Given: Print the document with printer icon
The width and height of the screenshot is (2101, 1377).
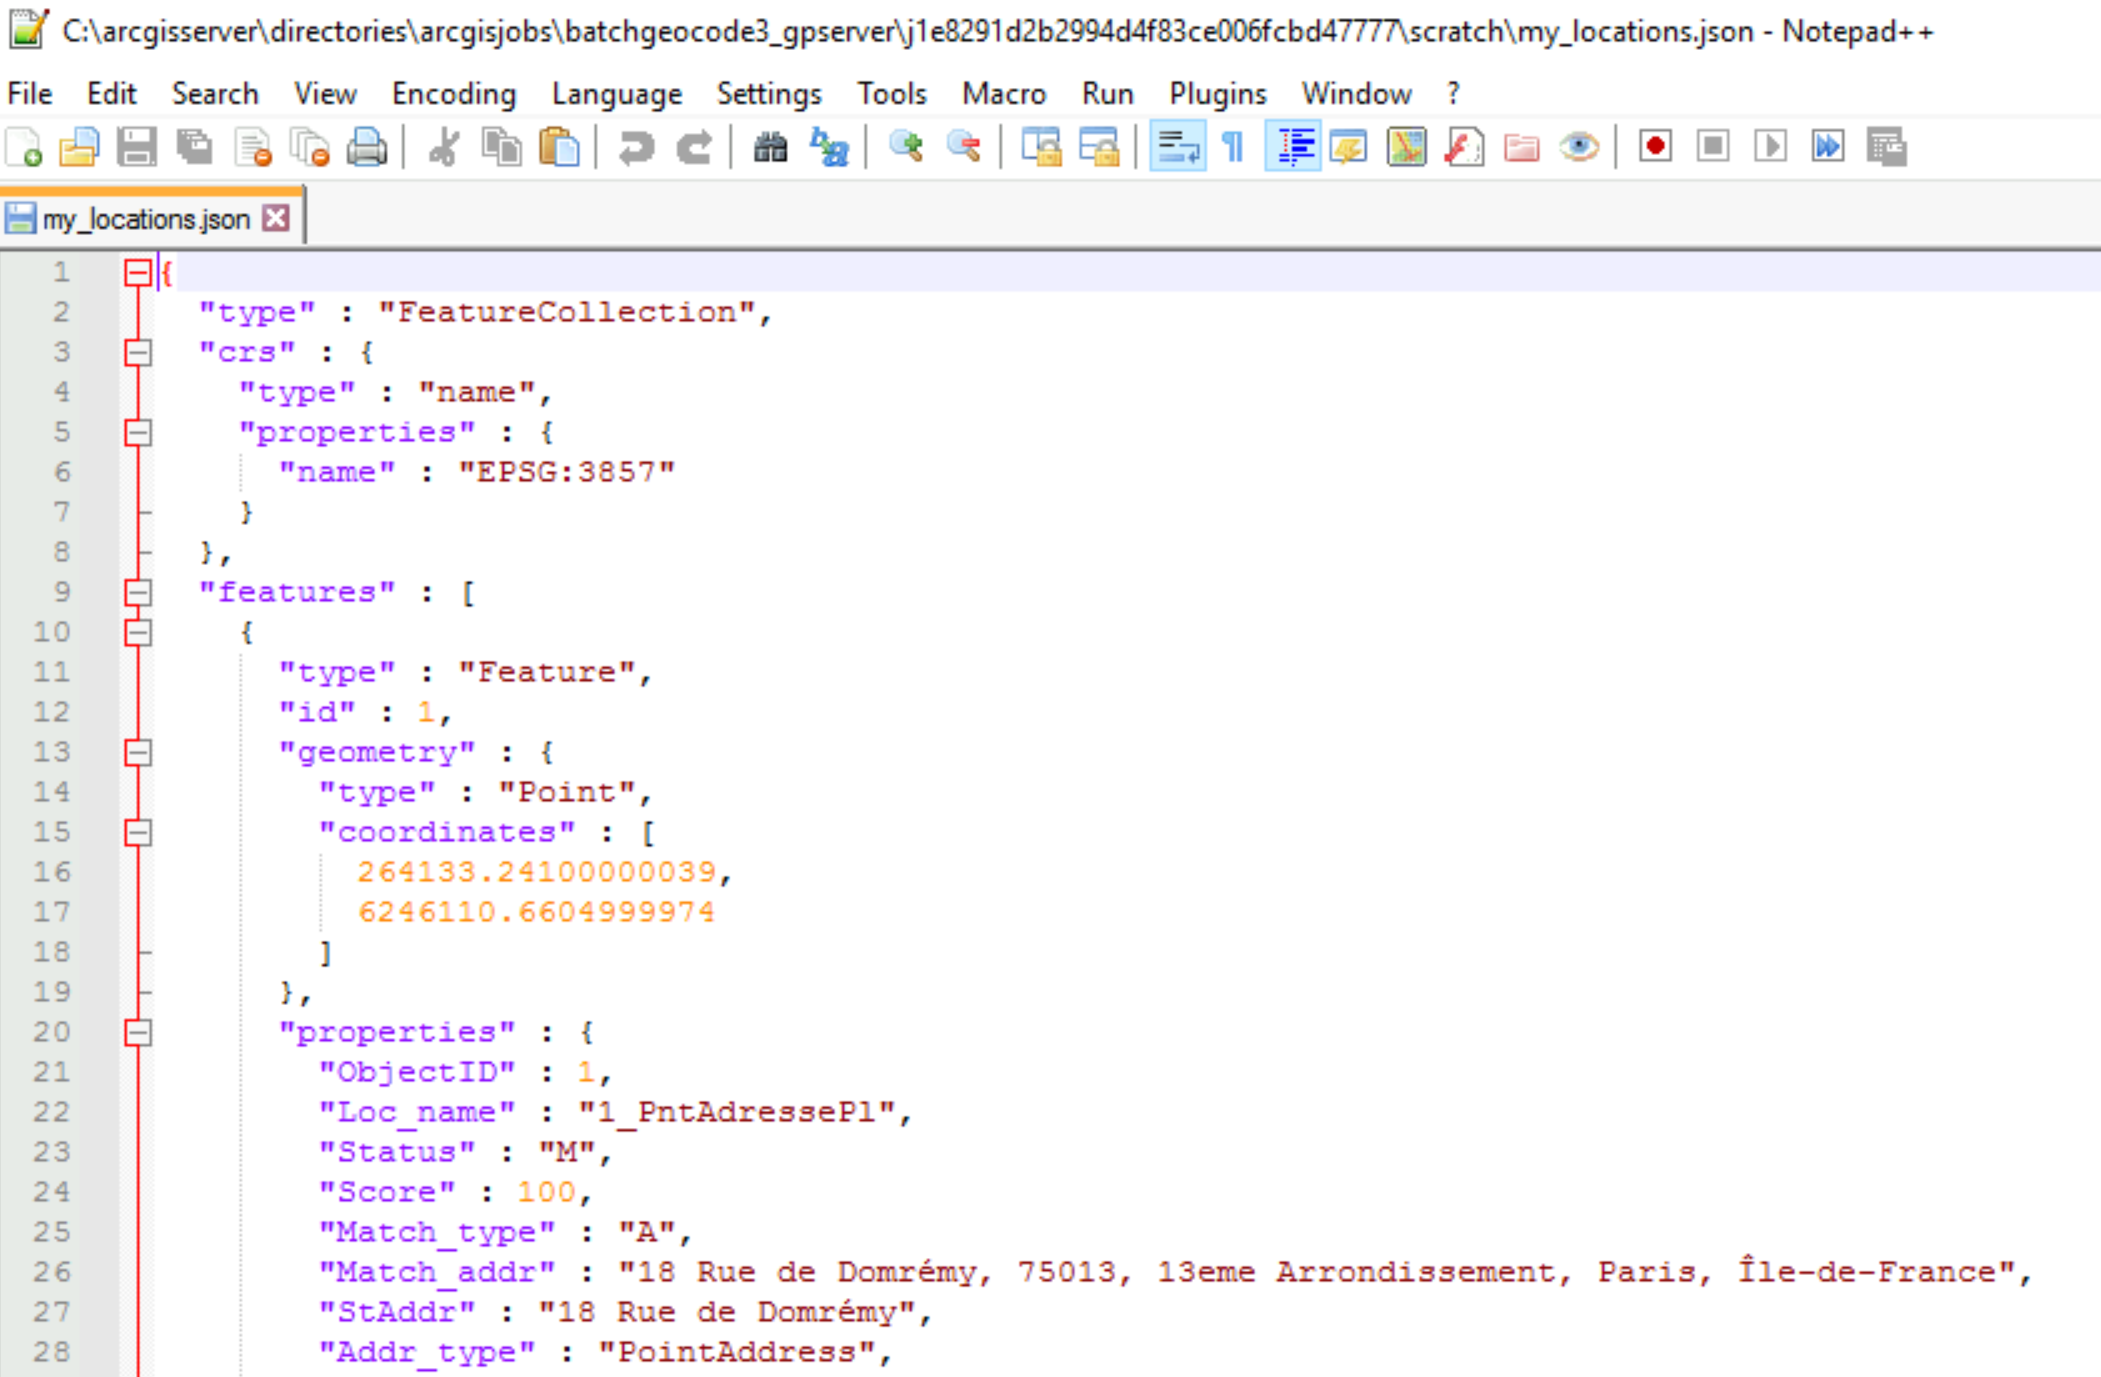Looking at the screenshot, I should tap(367, 148).
